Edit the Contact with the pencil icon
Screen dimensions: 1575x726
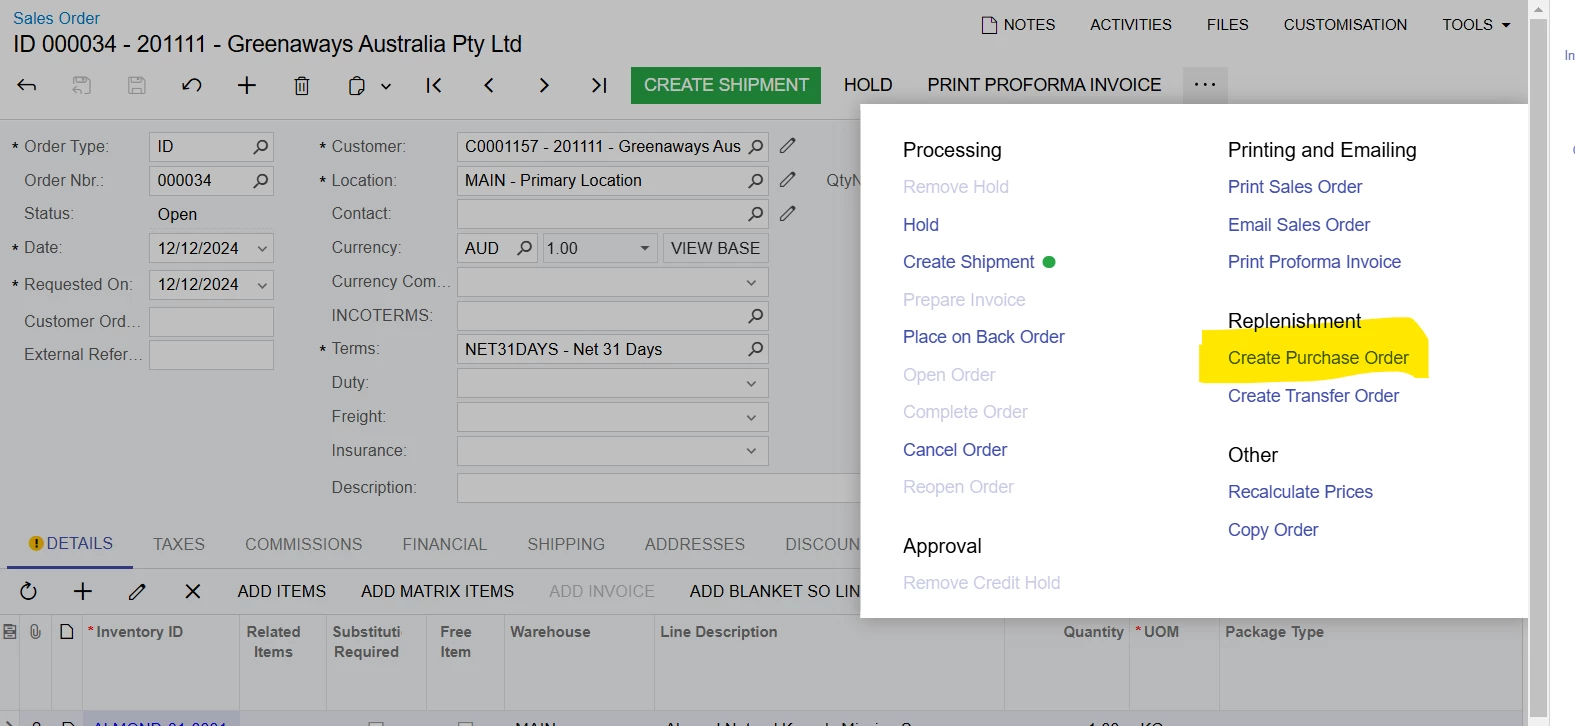(788, 213)
